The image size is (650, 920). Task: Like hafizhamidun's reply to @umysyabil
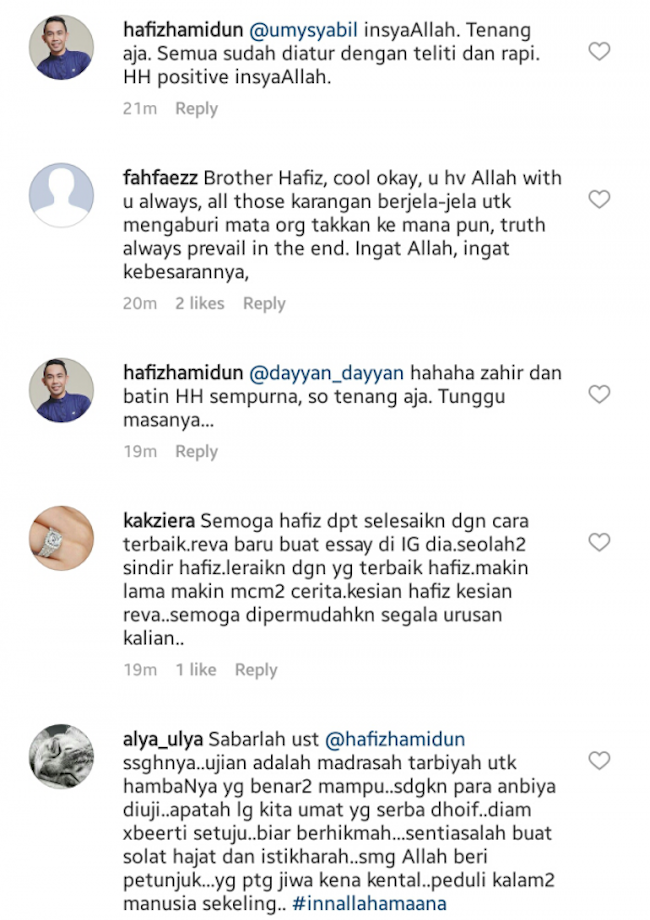[599, 52]
